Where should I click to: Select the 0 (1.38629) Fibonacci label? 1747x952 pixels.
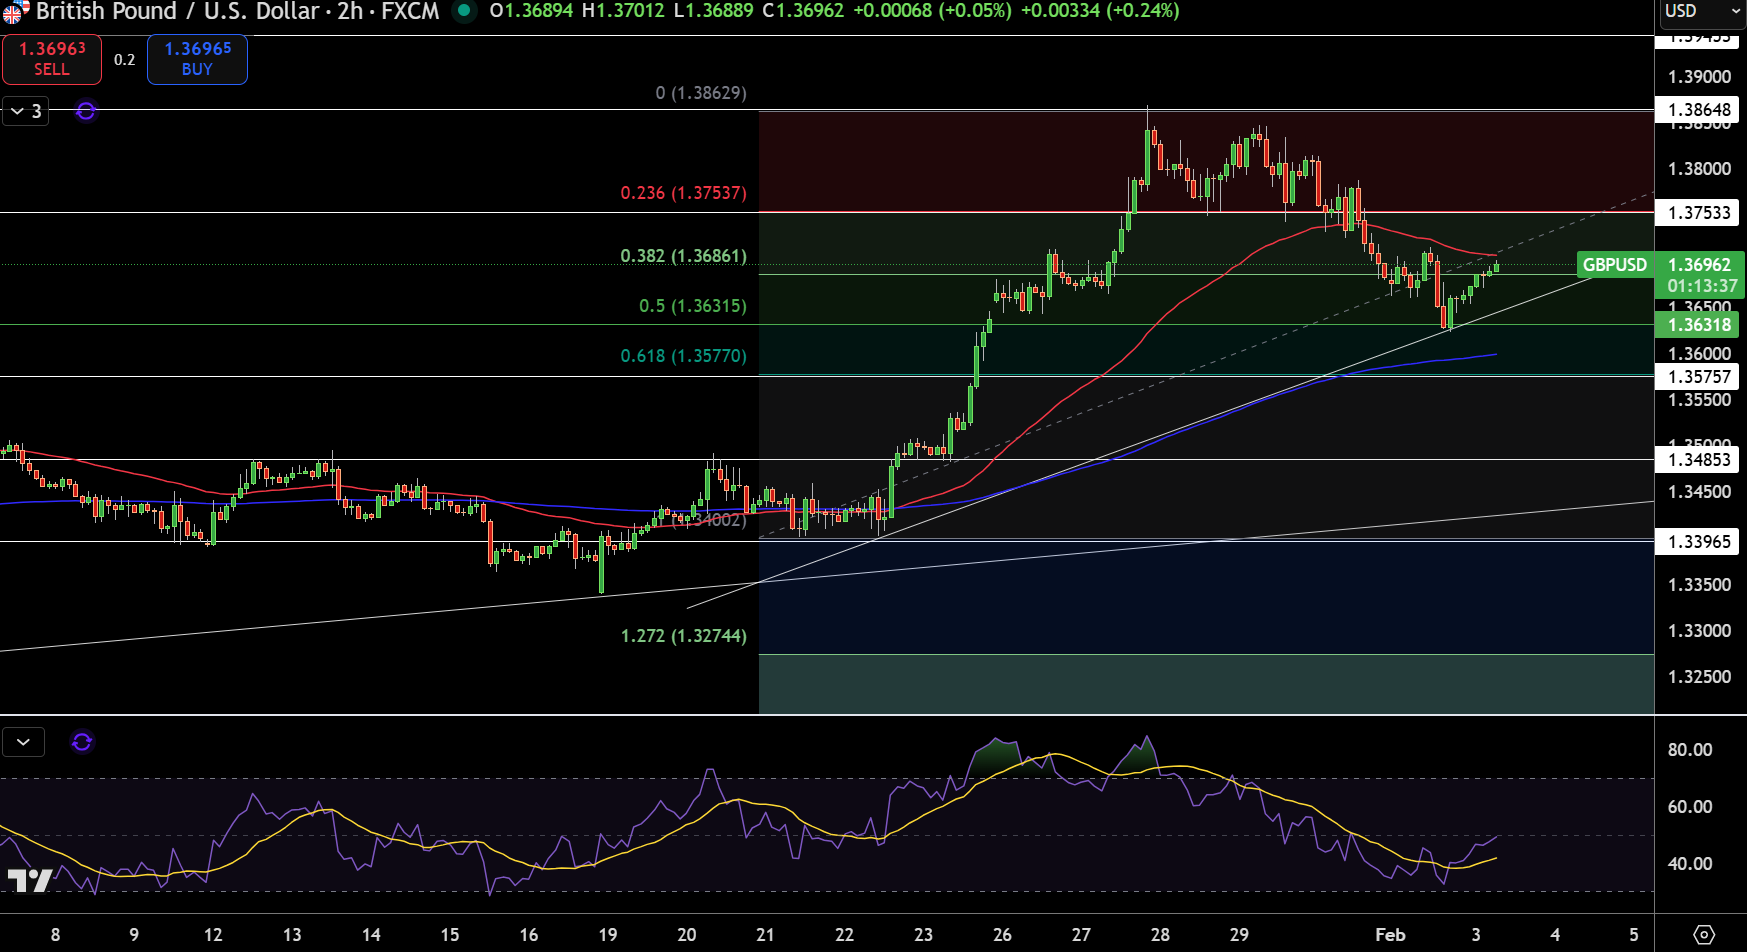[x=701, y=93]
